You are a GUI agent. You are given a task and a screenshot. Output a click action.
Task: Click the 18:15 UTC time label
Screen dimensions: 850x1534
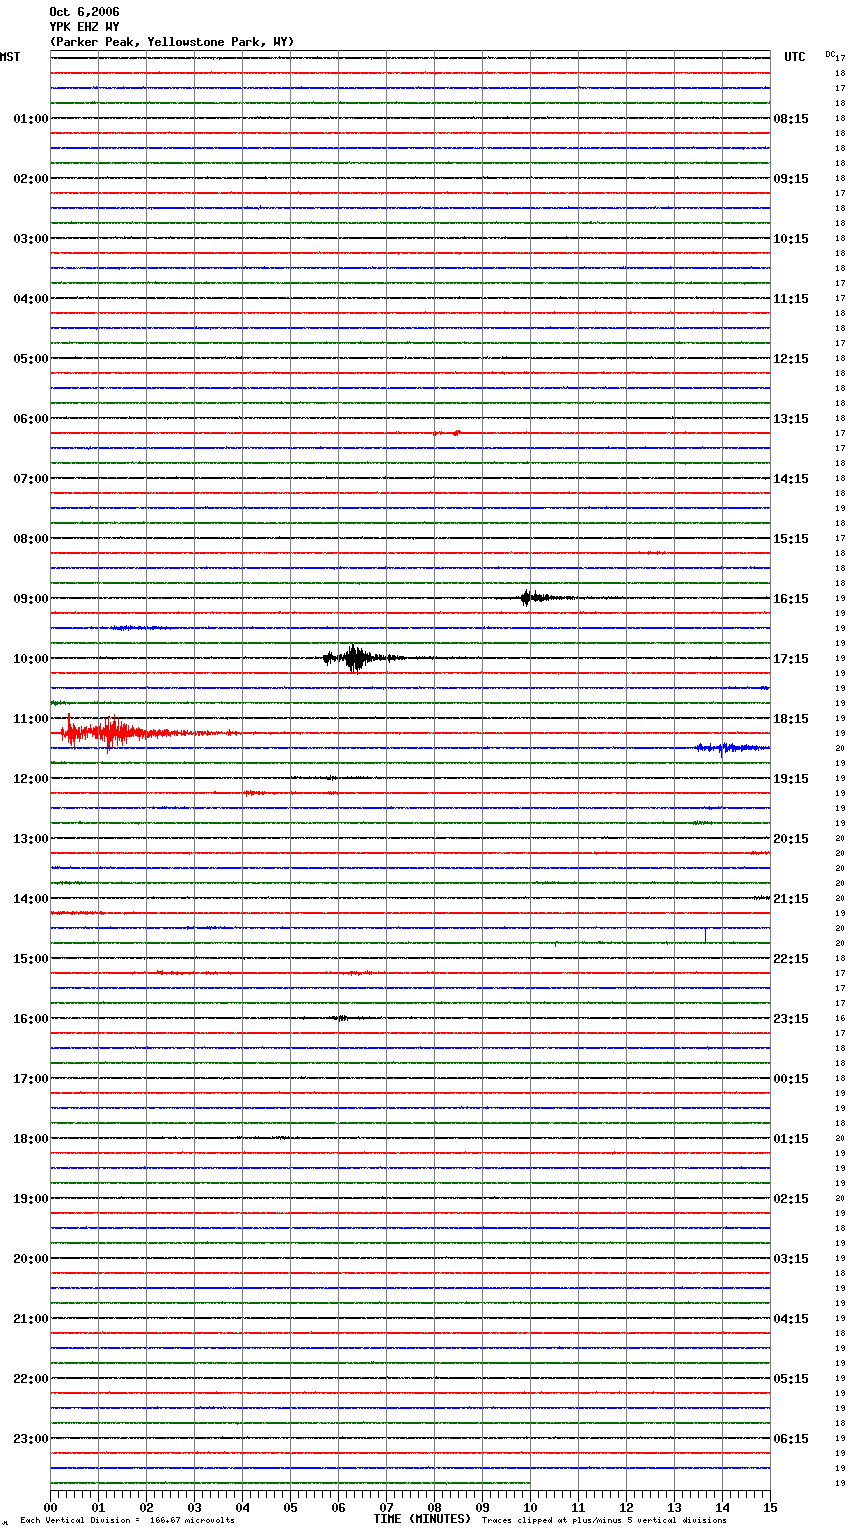coord(791,719)
